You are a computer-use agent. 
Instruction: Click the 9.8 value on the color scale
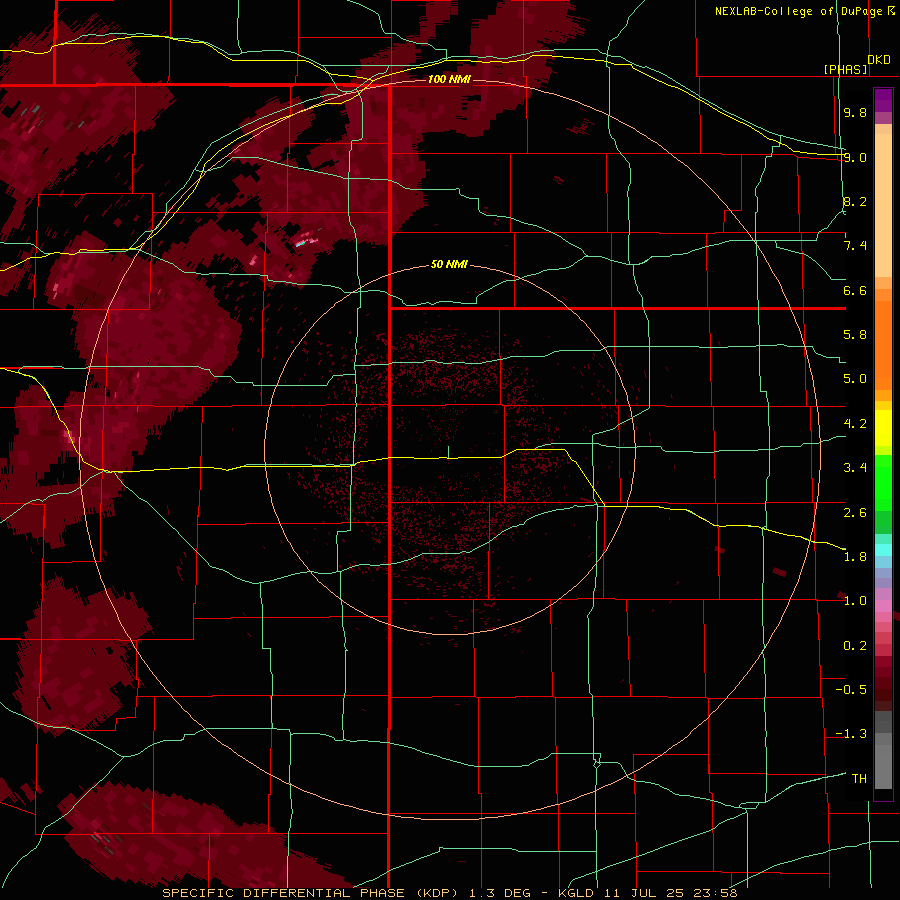pyautogui.click(x=855, y=112)
